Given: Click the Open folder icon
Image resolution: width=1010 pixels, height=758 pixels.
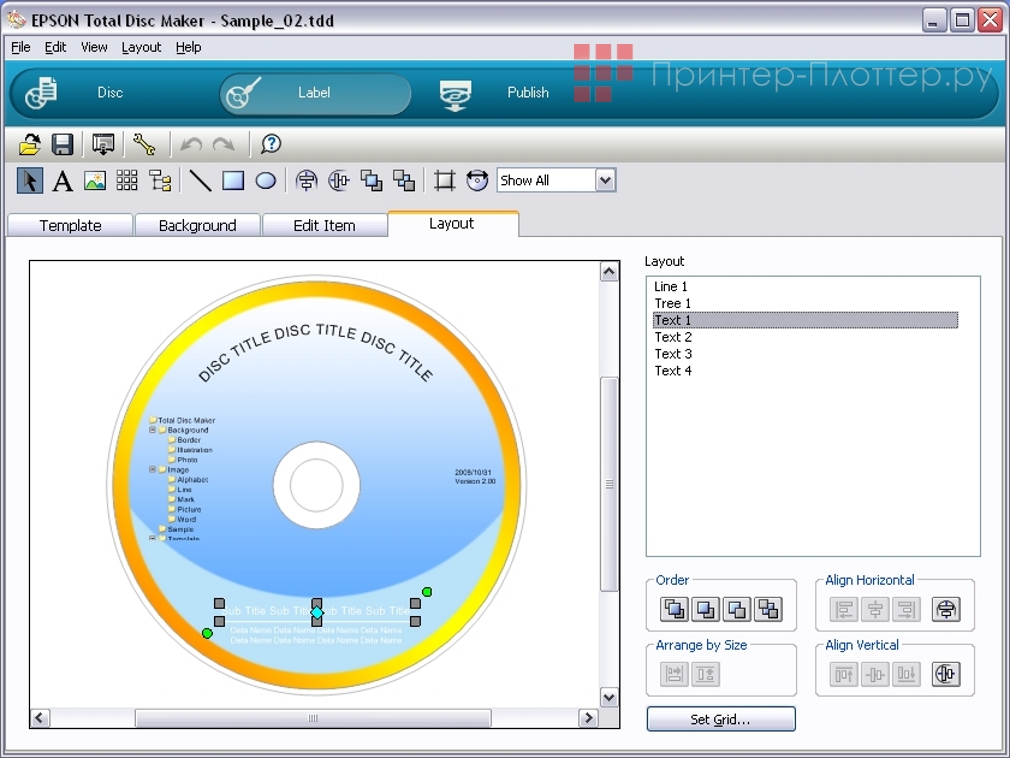Looking at the screenshot, I should tap(30, 145).
